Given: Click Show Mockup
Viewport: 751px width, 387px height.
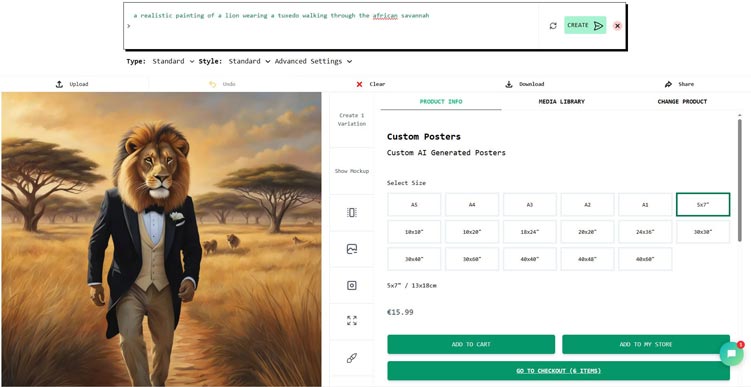Looking at the screenshot, I should [352, 171].
